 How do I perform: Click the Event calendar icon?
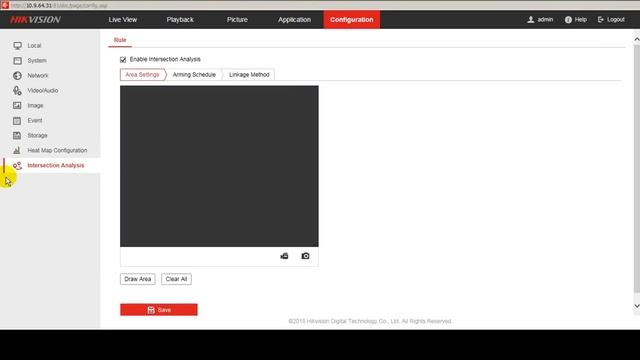pos(17,120)
